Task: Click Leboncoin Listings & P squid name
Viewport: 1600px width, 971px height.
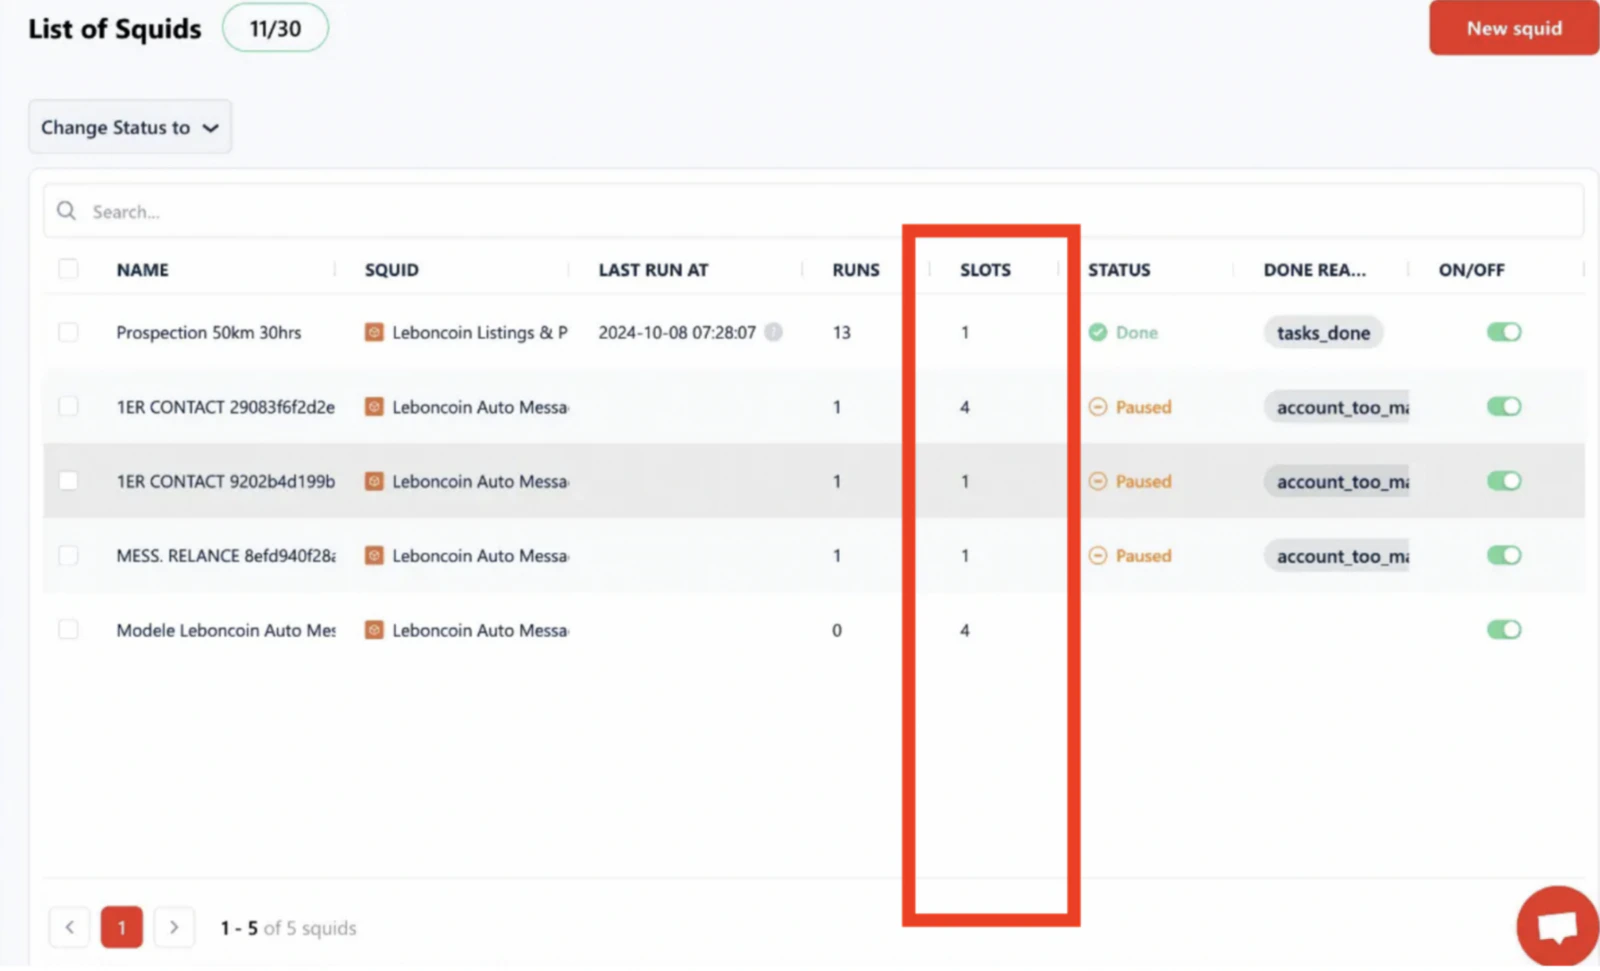Action: 480,332
